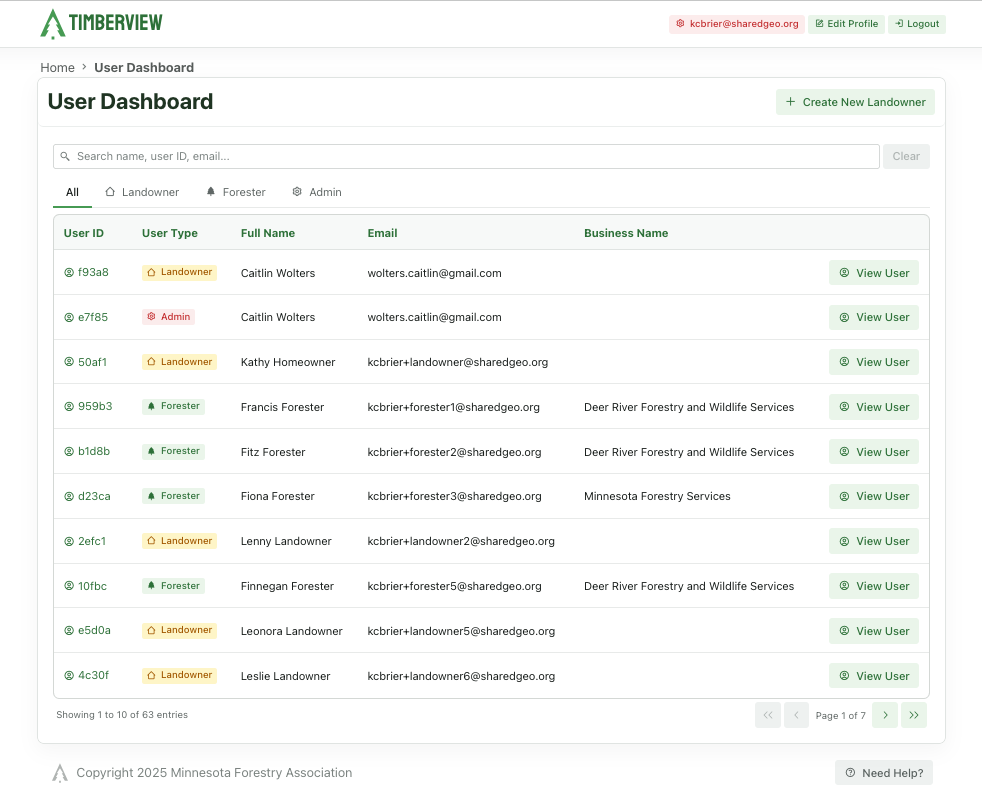The image size is (982, 801).
Task: Click the tree icon in Francis Forester's badge
Action: [x=151, y=406]
